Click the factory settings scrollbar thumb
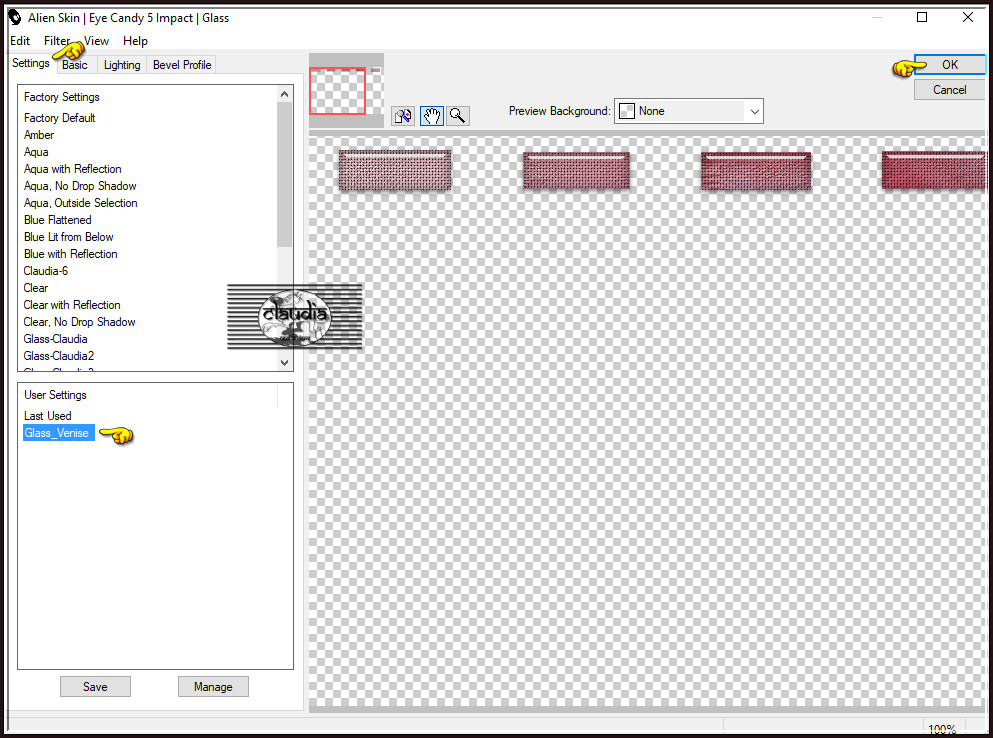993x738 pixels. click(284, 175)
